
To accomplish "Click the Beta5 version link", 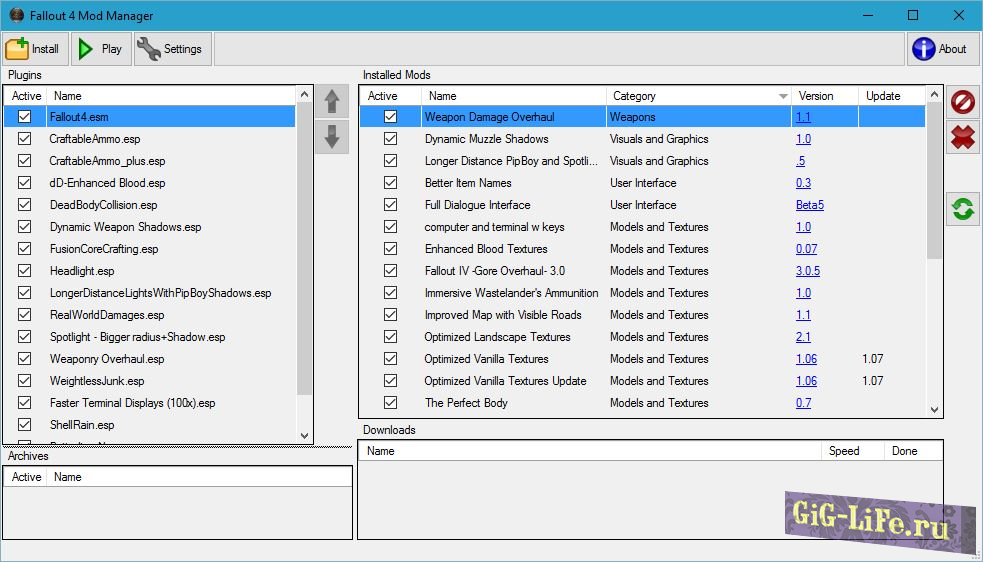I will (810, 205).
